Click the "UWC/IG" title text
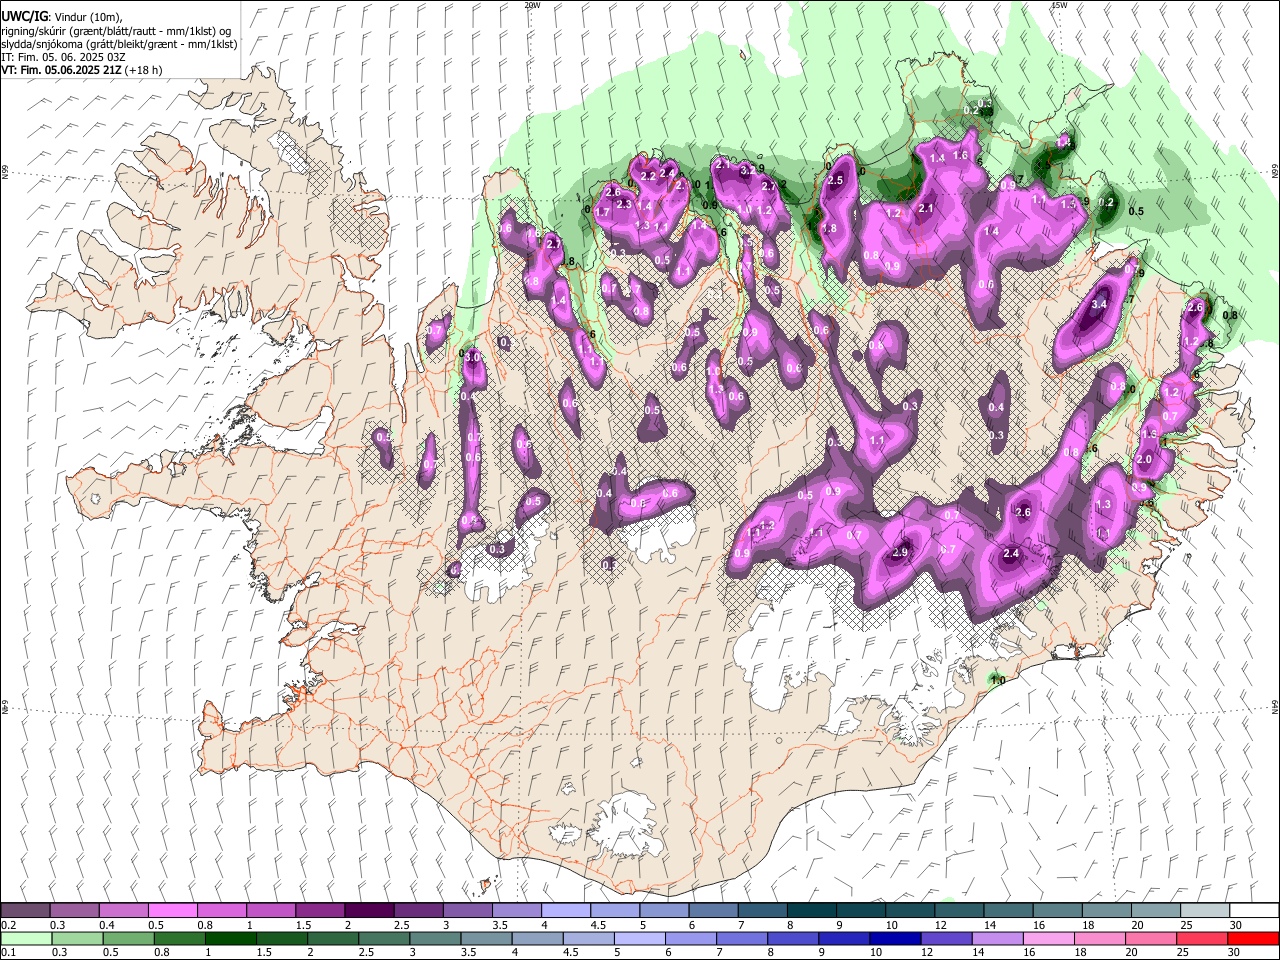The width and height of the screenshot is (1280, 960). pyautogui.click(x=25, y=16)
